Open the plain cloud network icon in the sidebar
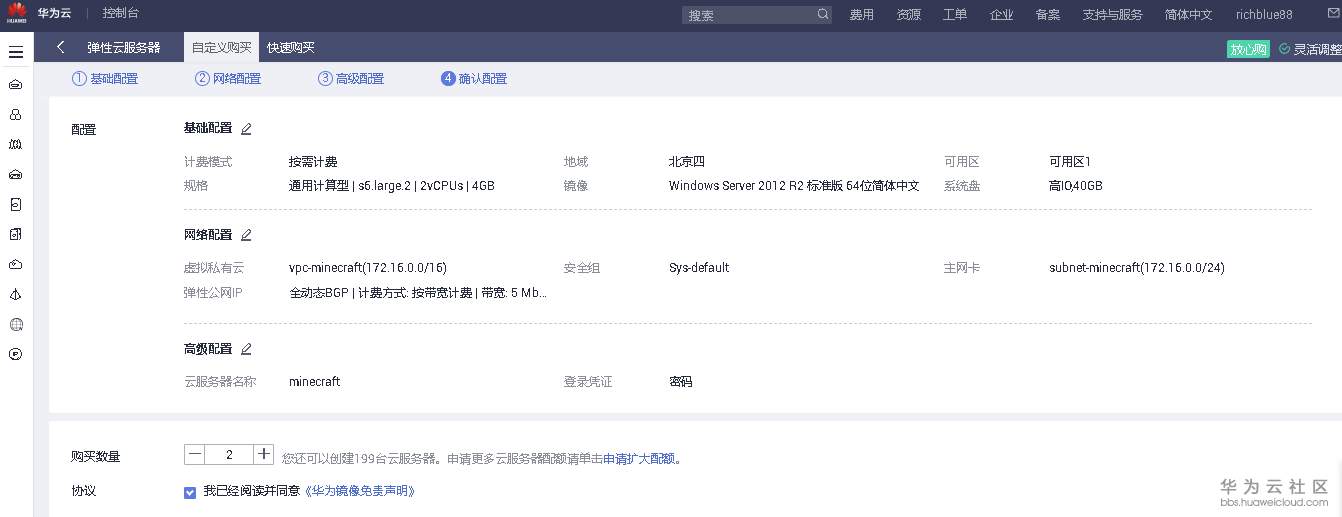 point(16,265)
